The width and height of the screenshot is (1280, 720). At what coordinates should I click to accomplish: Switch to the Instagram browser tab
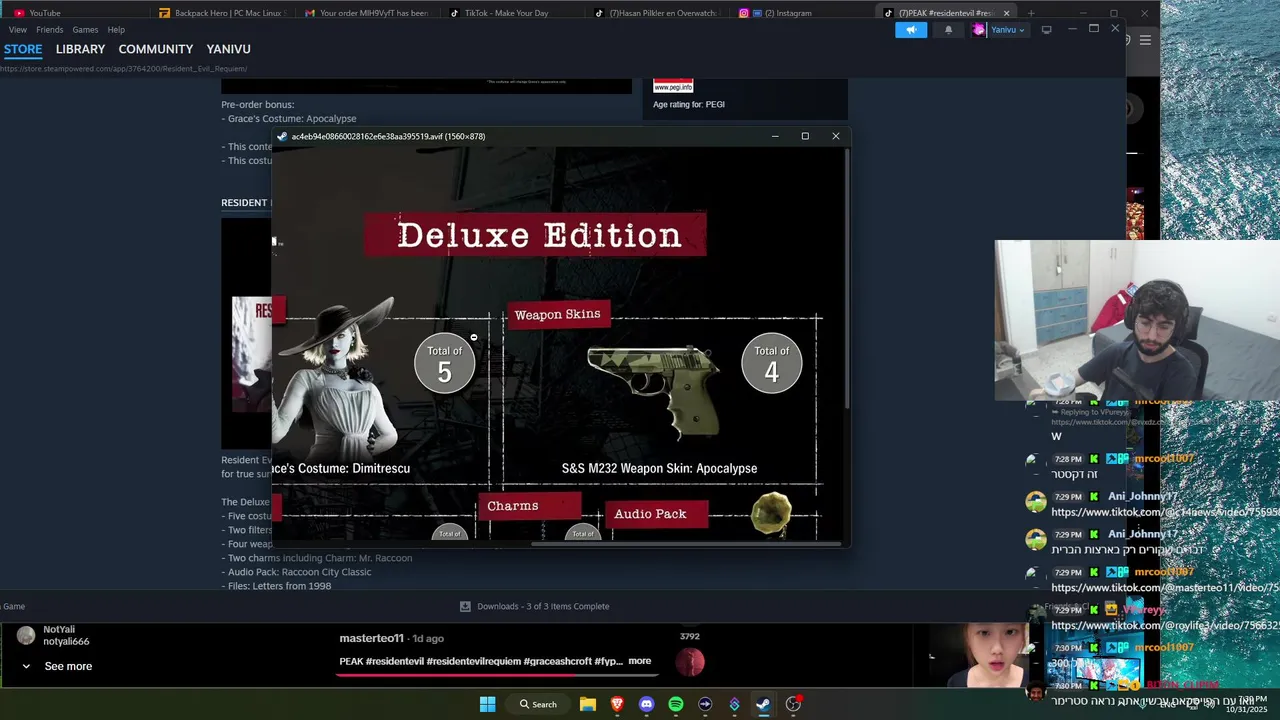click(x=800, y=13)
